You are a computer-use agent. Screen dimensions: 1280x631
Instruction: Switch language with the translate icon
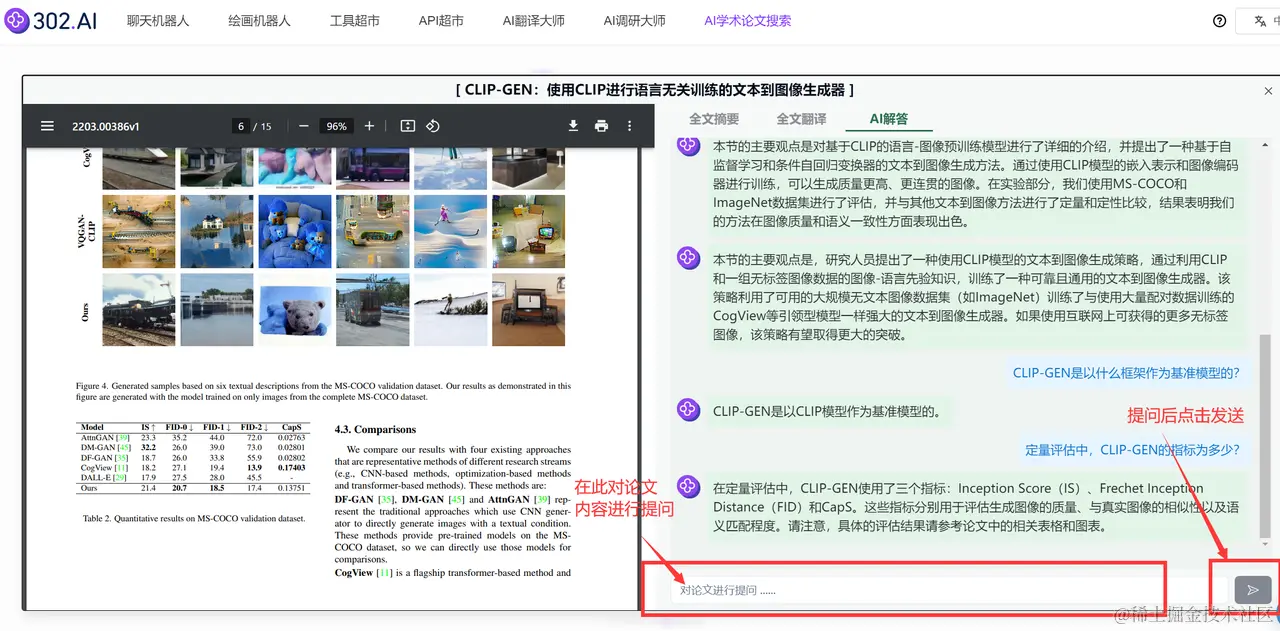(1256, 20)
